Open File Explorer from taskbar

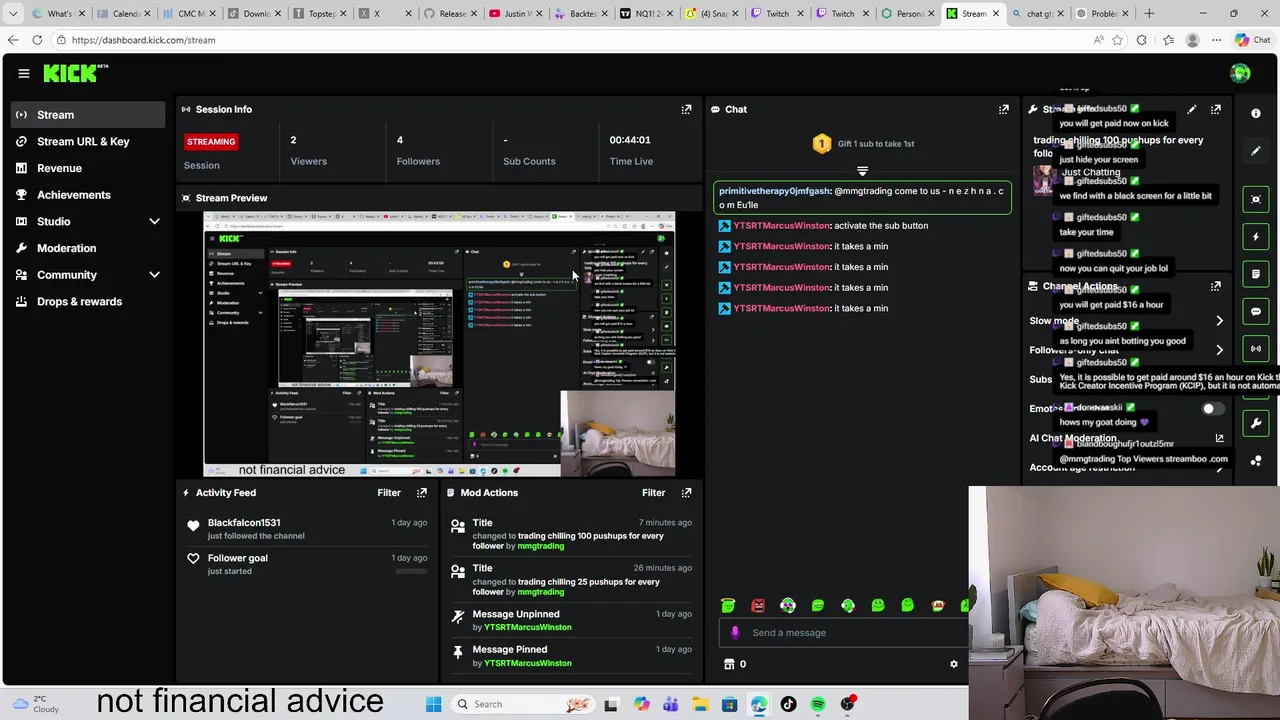(700, 704)
